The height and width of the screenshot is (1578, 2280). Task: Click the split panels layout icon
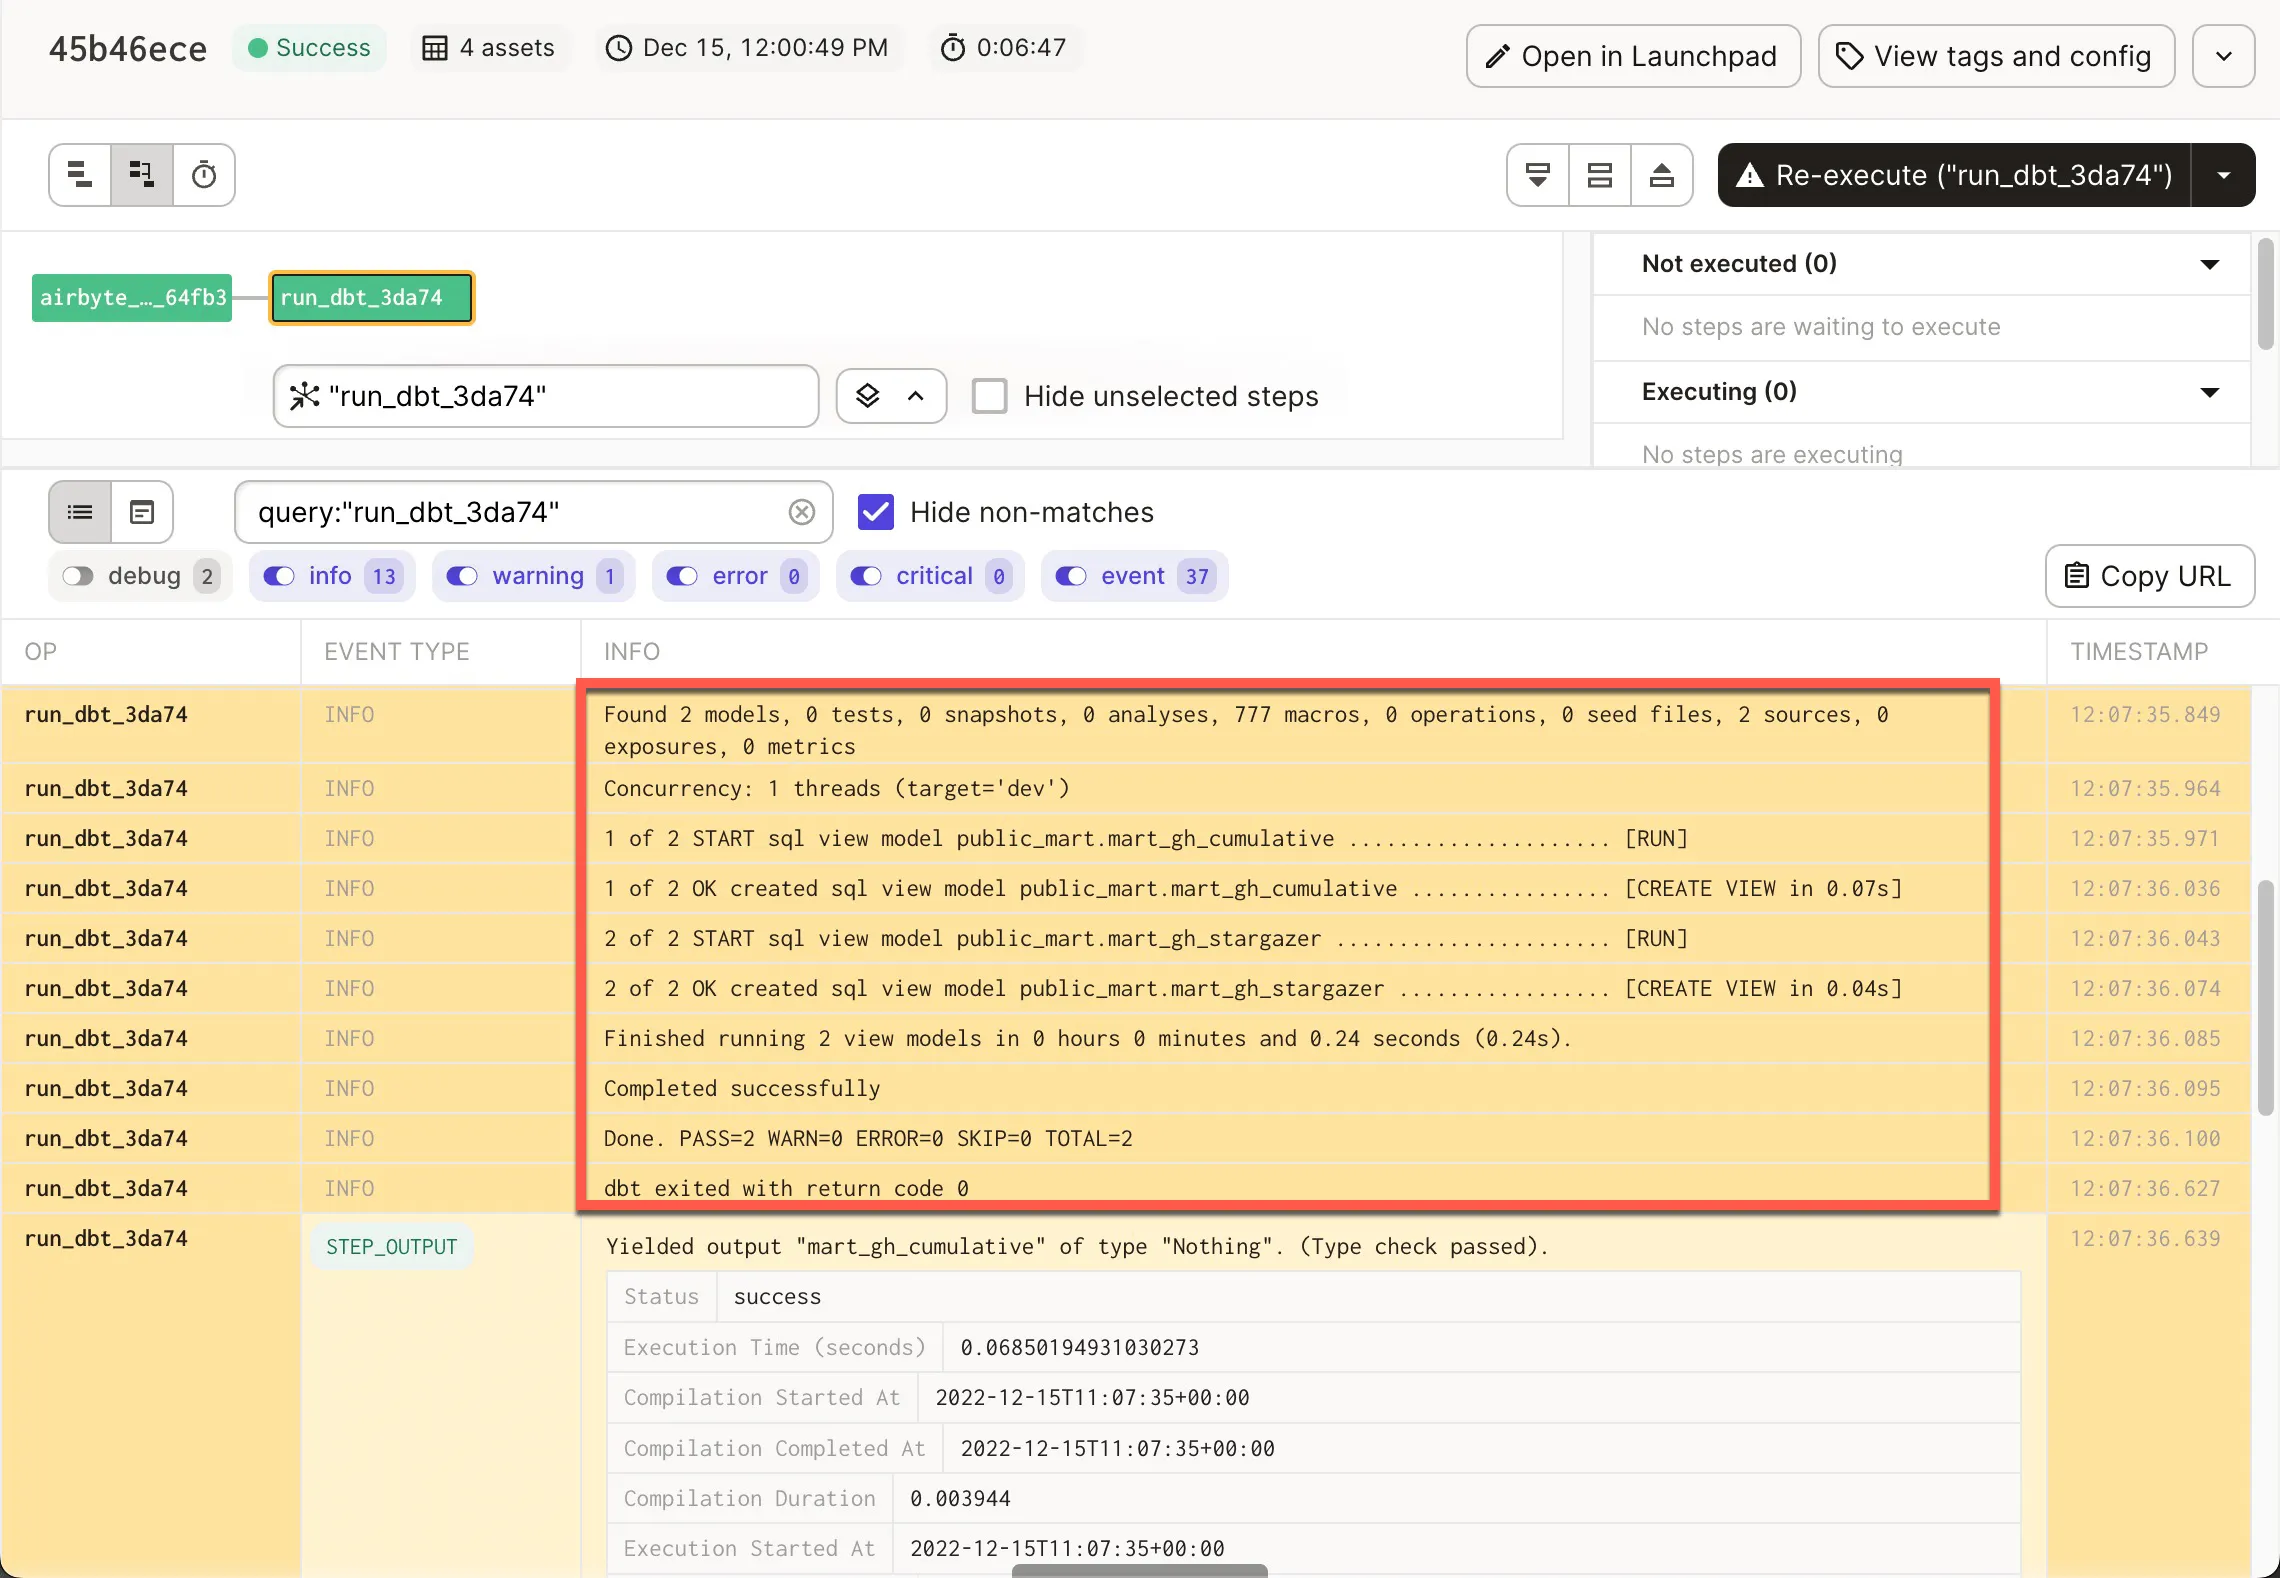point(1600,175)
